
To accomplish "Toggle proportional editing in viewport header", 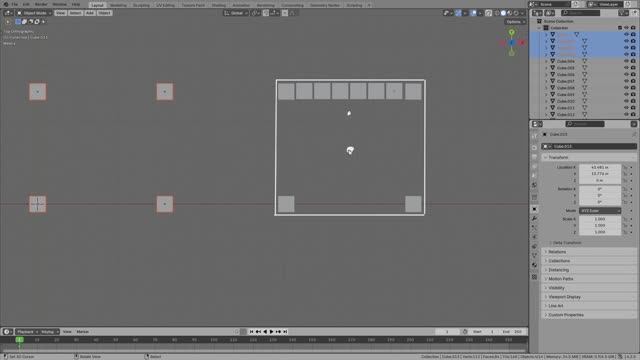I will point(285,13).
